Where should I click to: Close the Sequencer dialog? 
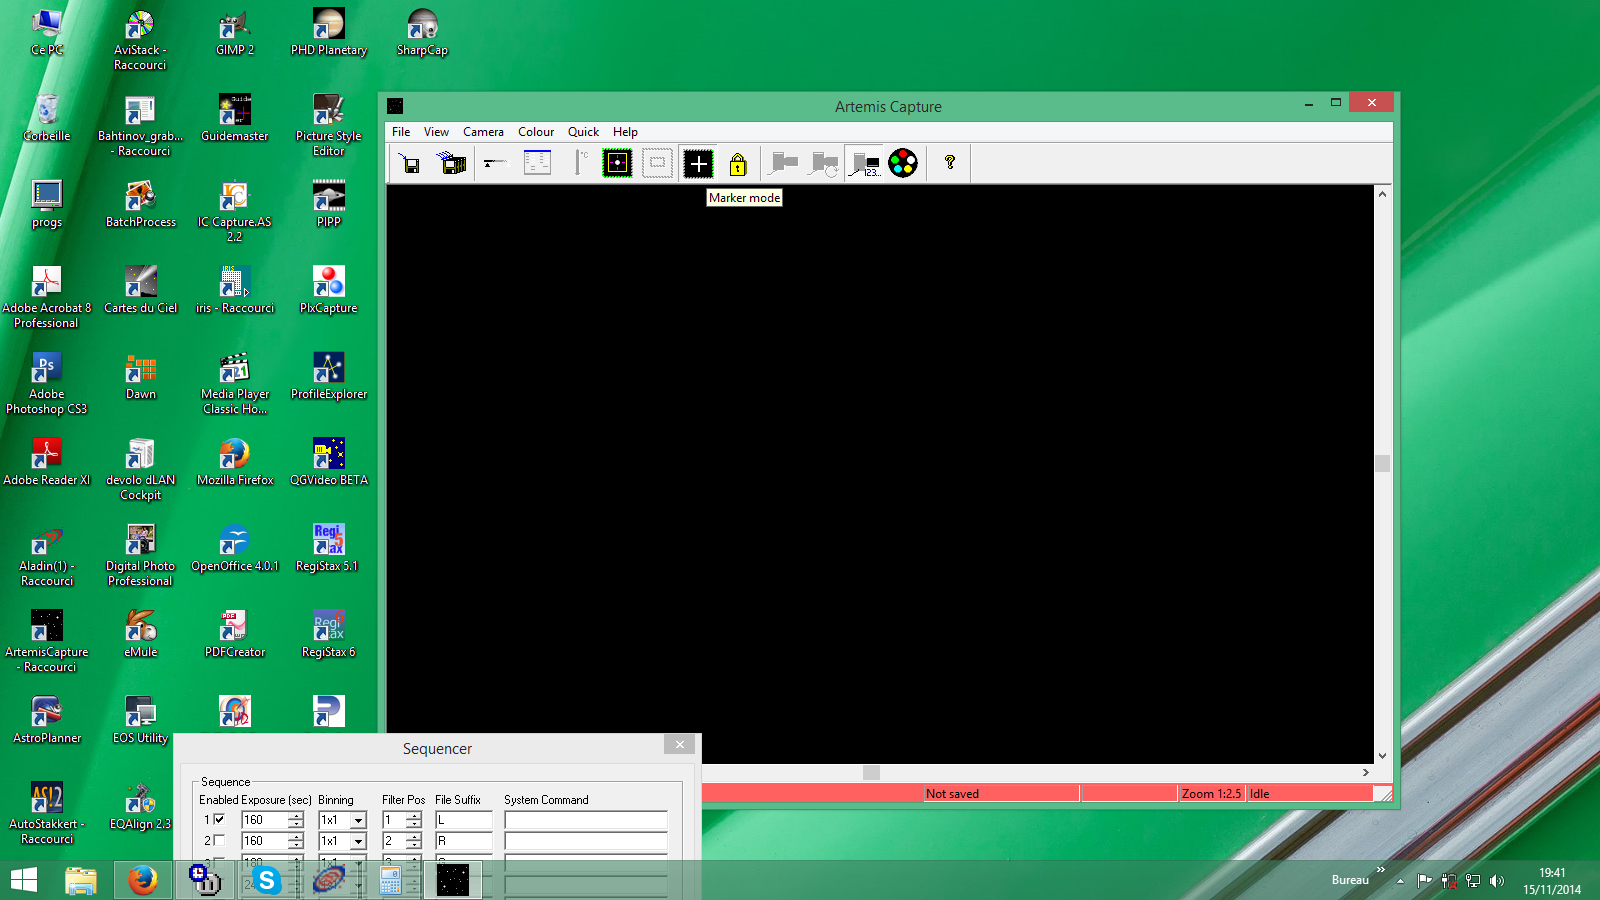pyautogui.click(x=679, y=744)
